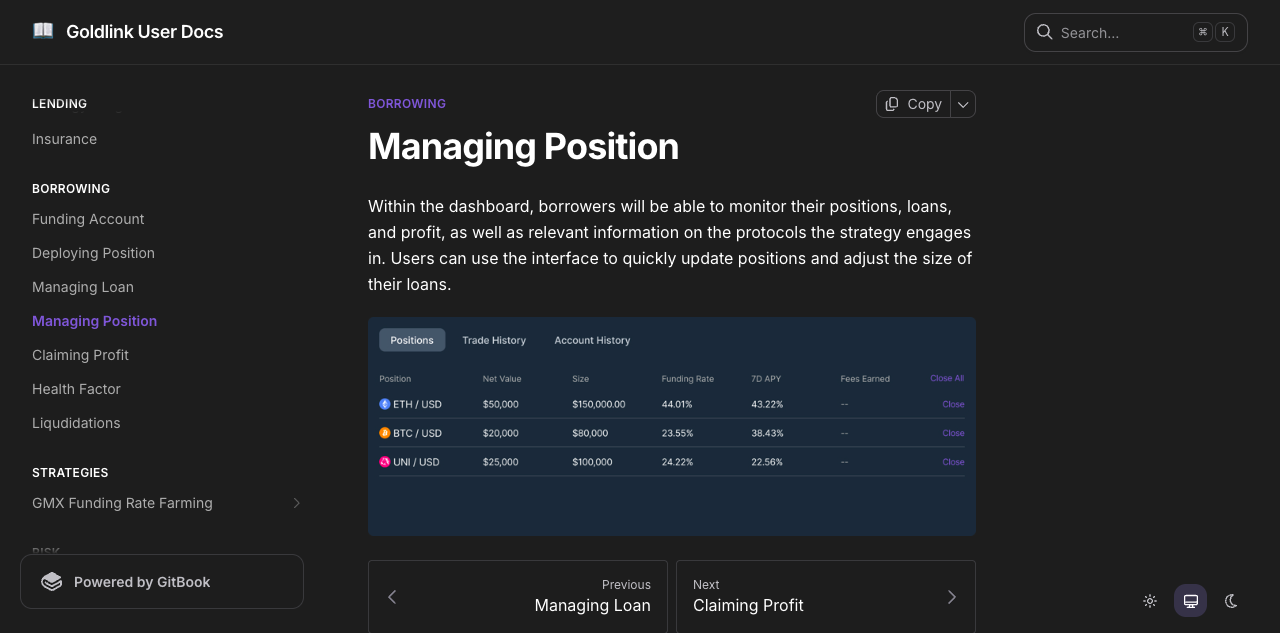Click the GitBook logo in the footer badge

[51, 581]
